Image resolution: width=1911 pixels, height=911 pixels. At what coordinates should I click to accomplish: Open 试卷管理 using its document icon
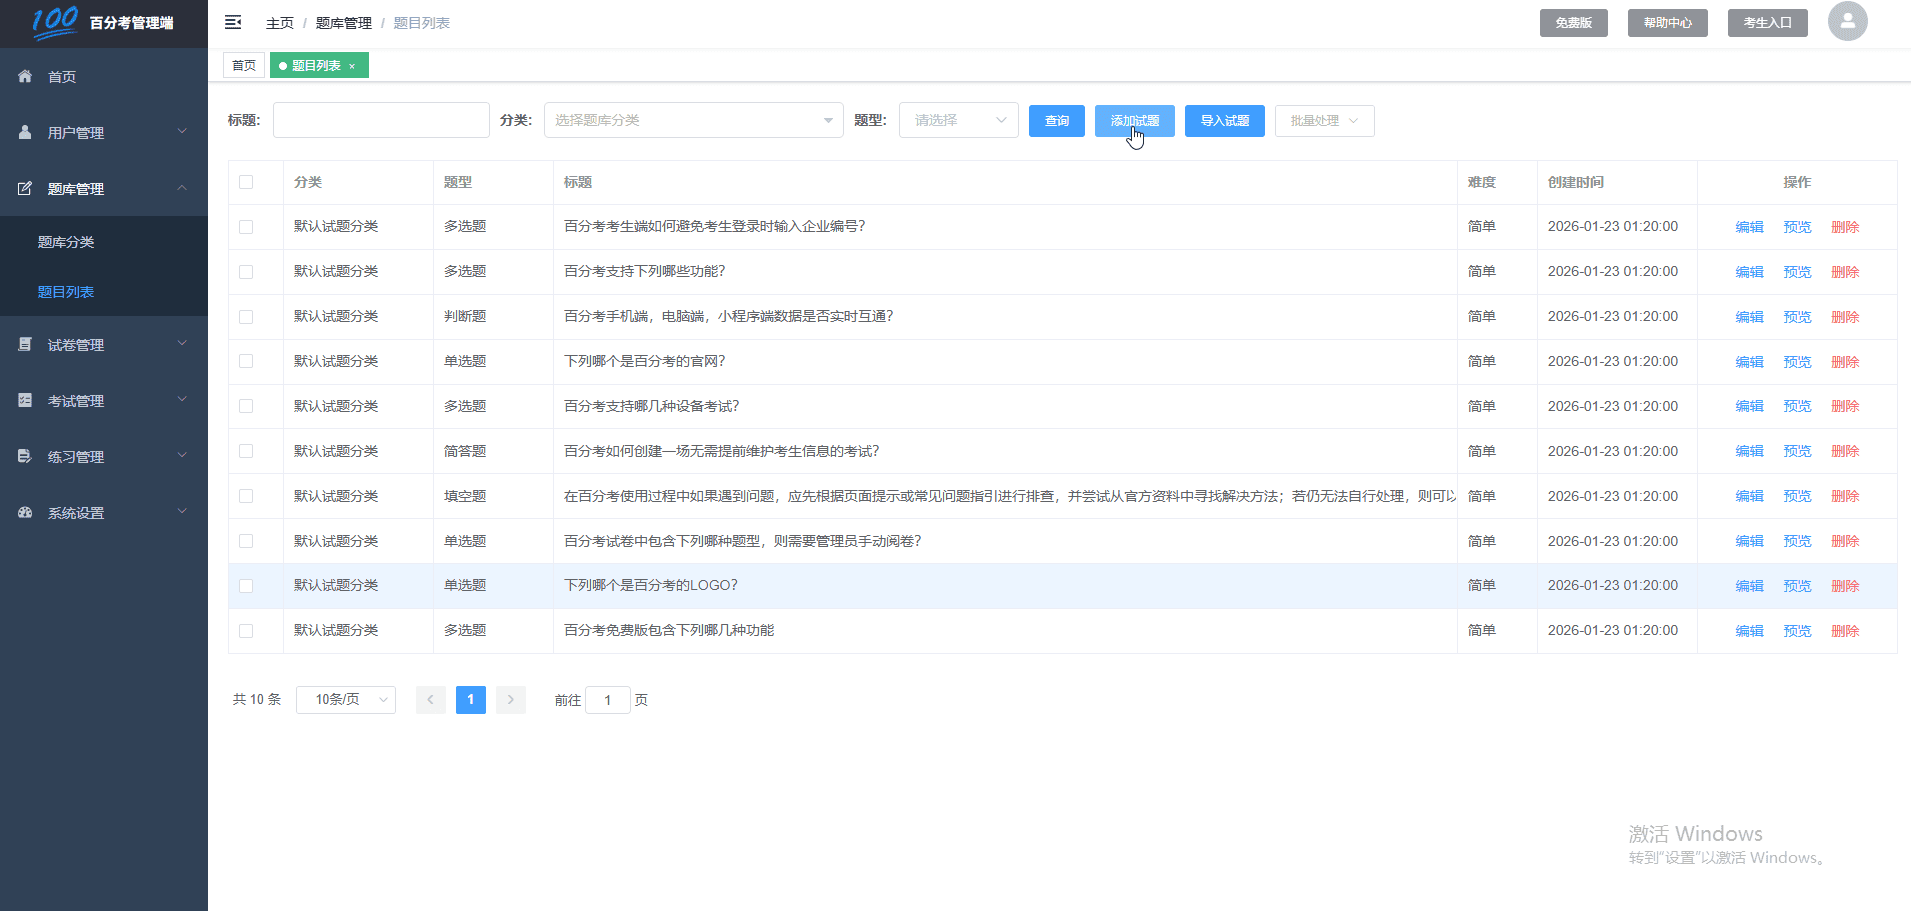pyautogui.click(x=24, y=344)
